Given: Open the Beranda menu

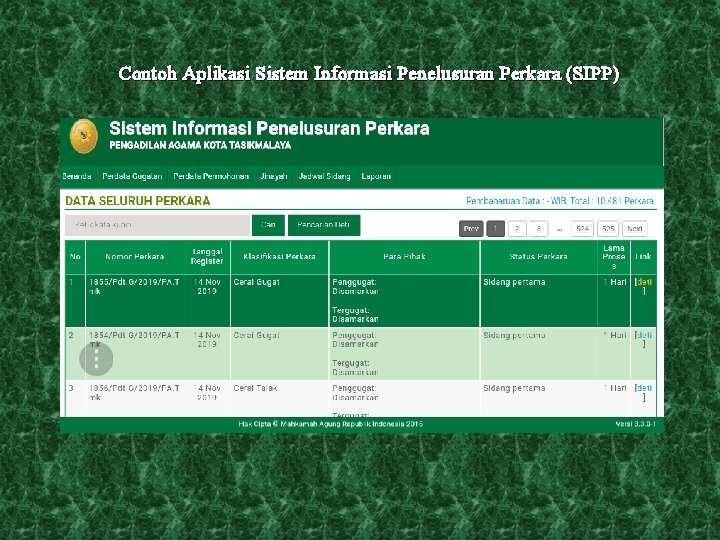Looking at the screenshot, I should (x=77, y=176).
